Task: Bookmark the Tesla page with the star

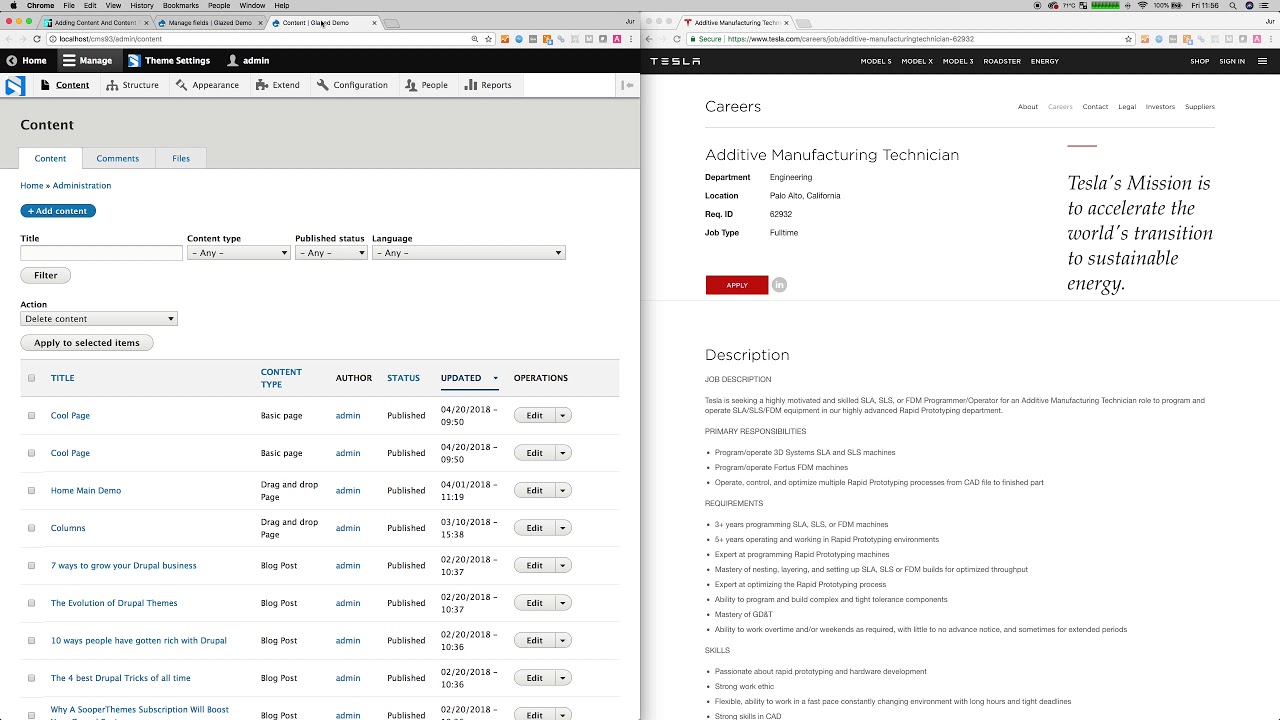Action: [x=1129, y=39]
